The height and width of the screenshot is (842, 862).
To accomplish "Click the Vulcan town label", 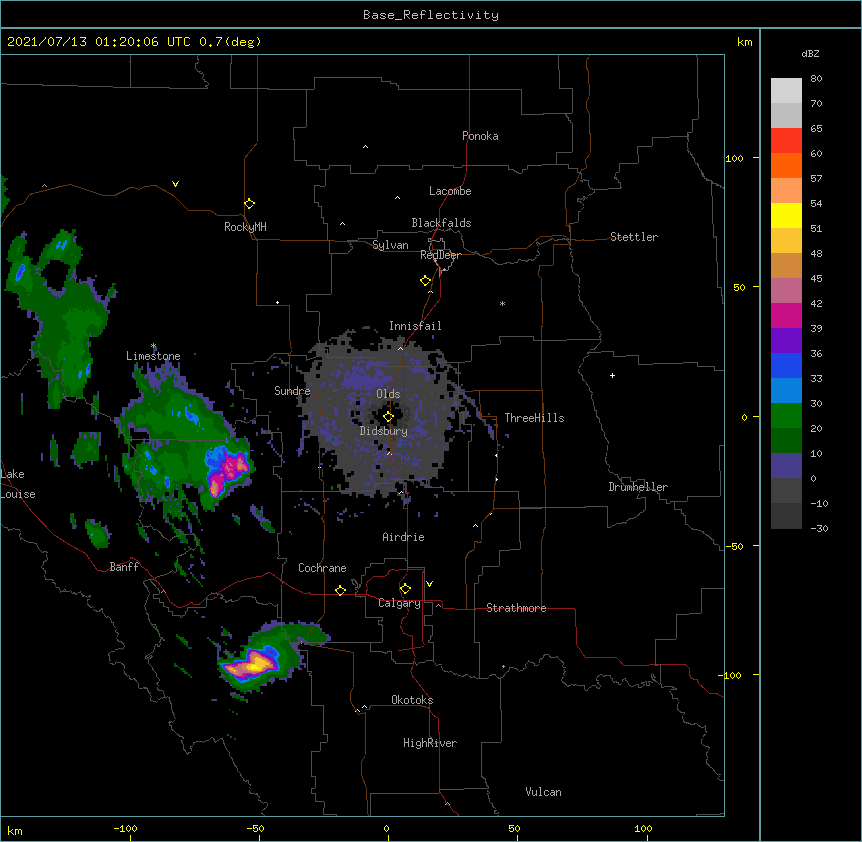I will point(543,792).
